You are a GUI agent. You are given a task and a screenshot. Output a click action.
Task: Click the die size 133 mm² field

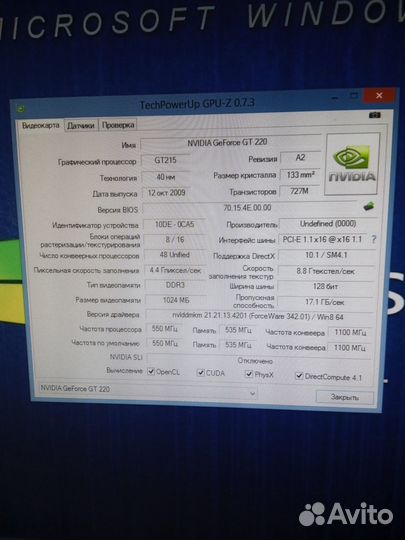pos(300,175)
